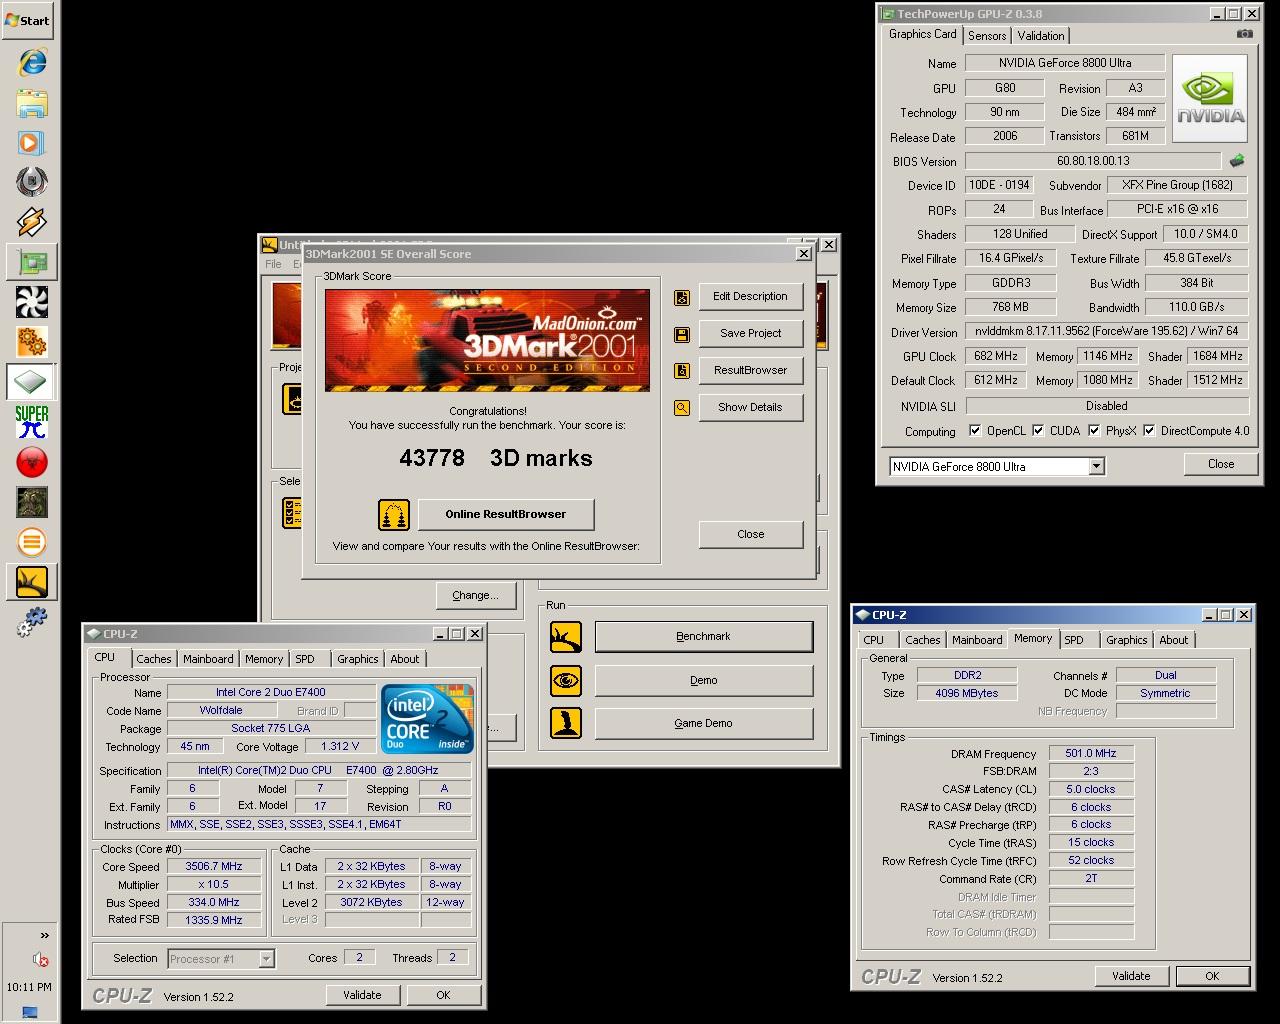Image resolution: width=1280 pixels, height=1024 pixels.
Task: Click the Game Demo joystick icon
Action: coord(566,723)
